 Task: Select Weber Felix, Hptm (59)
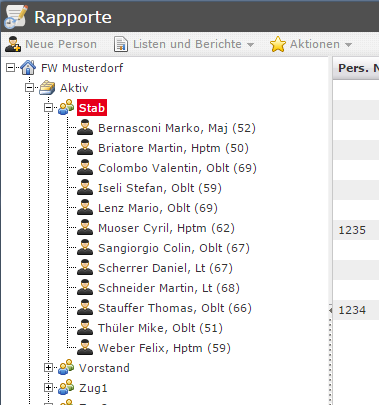(x=164, y=348)
